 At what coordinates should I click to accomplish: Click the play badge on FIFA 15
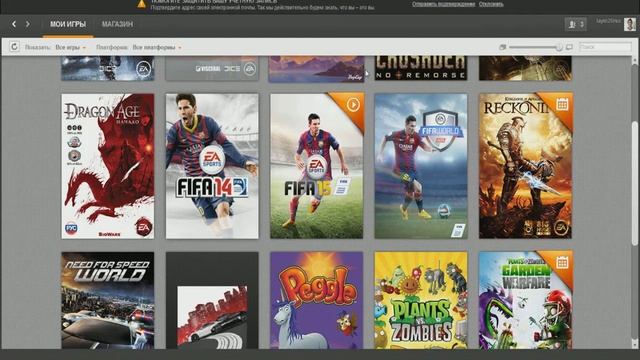click(x=353, y=105)
